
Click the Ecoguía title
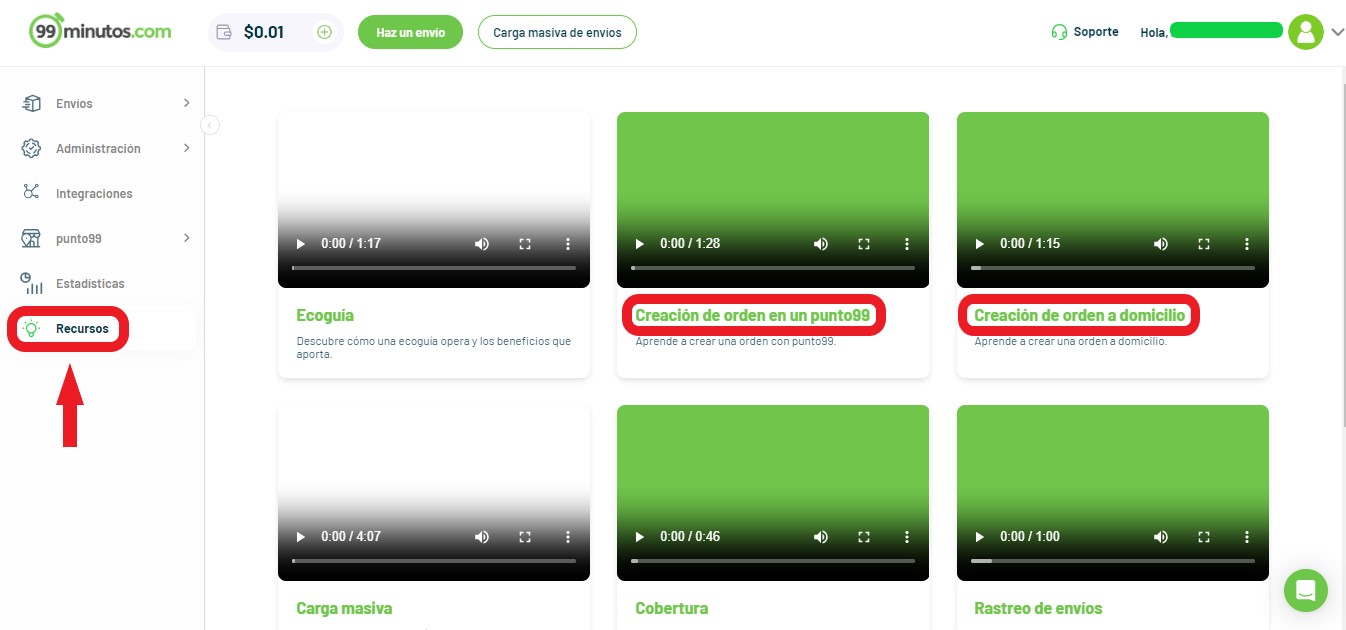coord(325,315)
